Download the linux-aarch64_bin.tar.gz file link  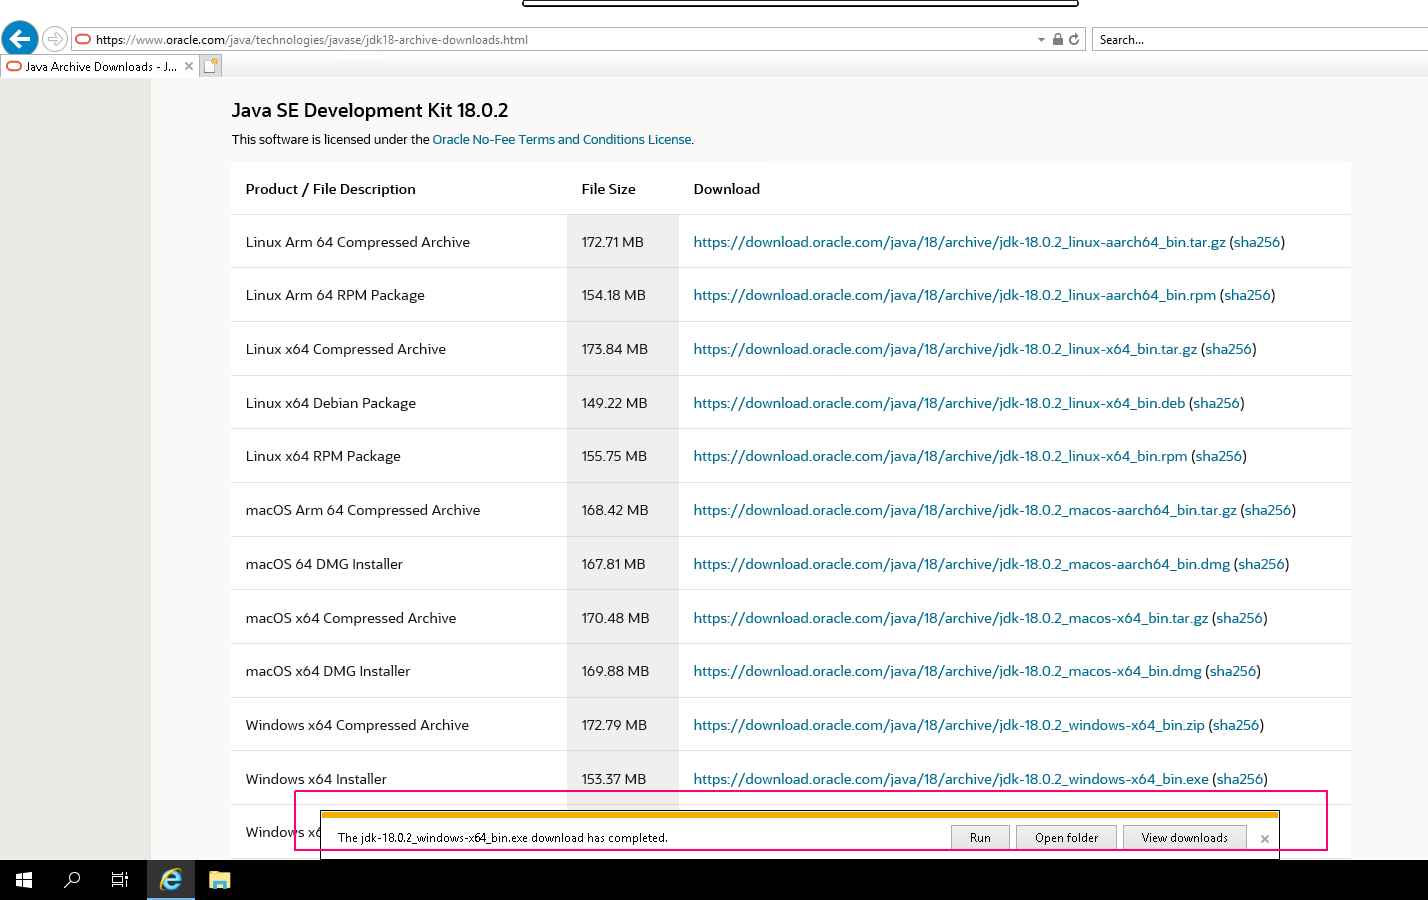point(959,242)
